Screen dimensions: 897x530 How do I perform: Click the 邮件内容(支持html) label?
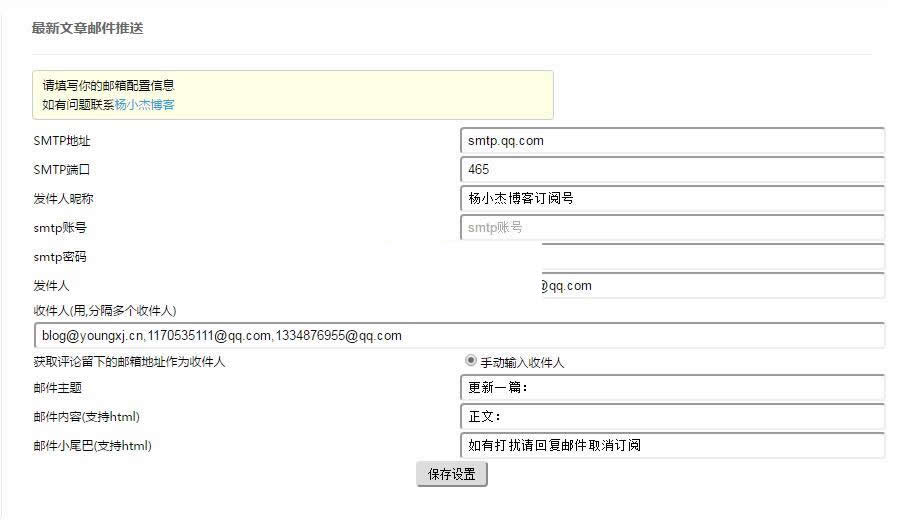(86, 417)
